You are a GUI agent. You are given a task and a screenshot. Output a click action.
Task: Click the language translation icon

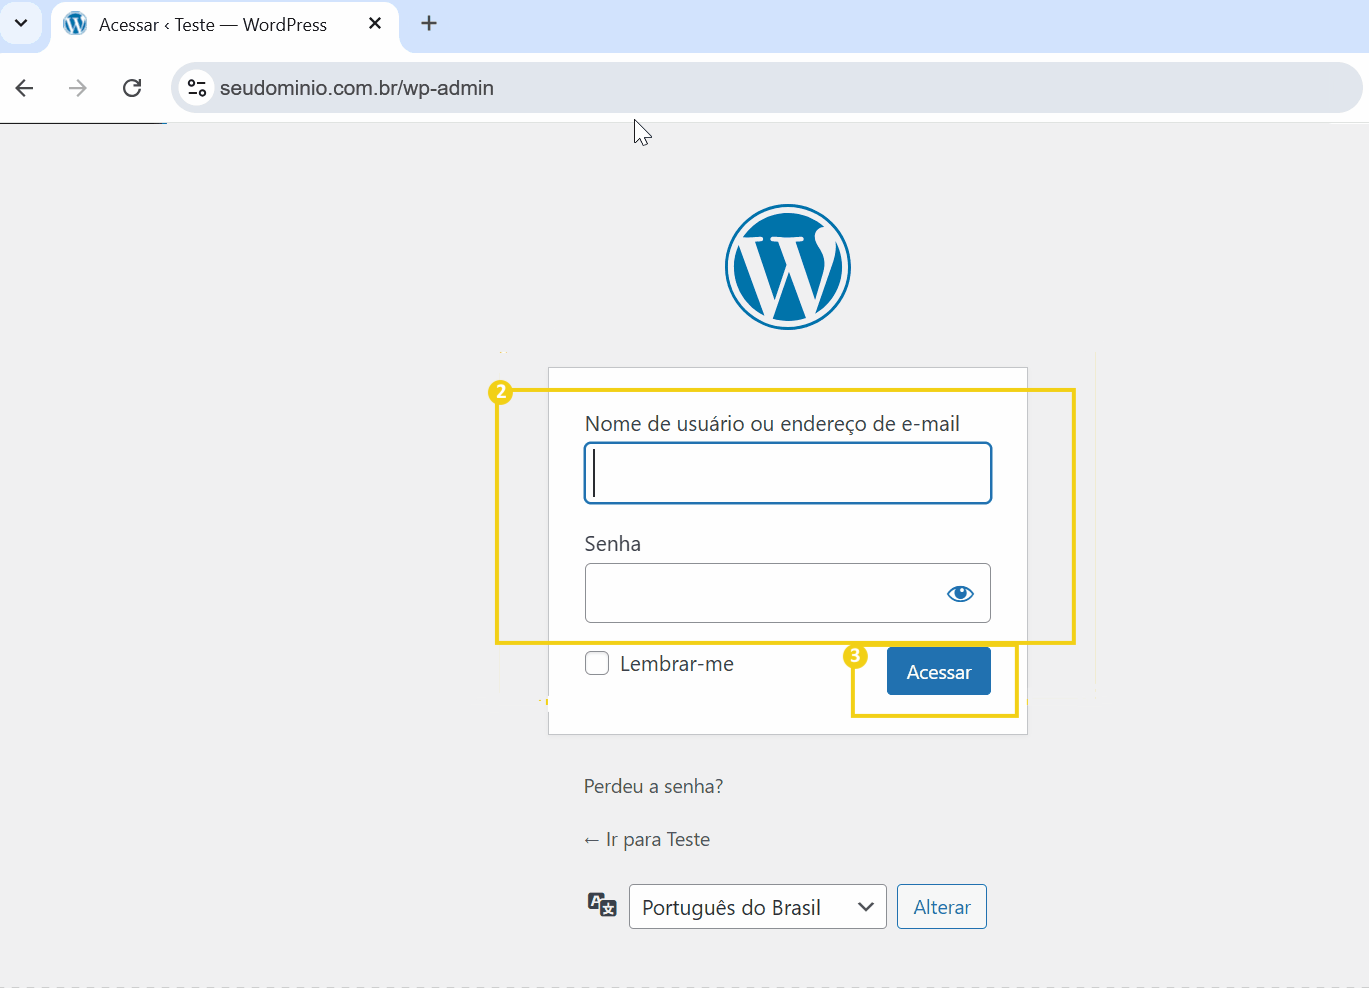[x=602, y=905]
